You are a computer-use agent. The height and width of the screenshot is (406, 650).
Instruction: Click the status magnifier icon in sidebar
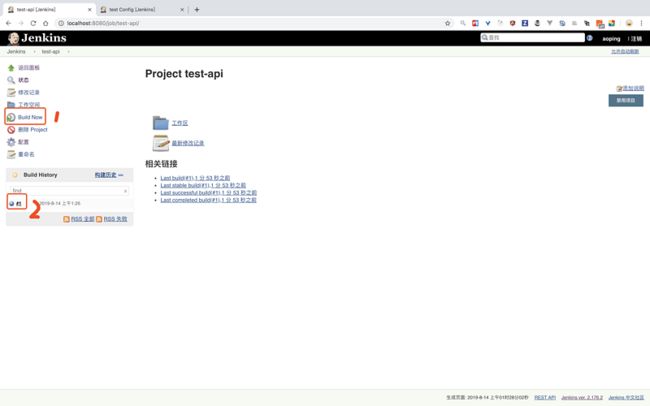point(11,80)
